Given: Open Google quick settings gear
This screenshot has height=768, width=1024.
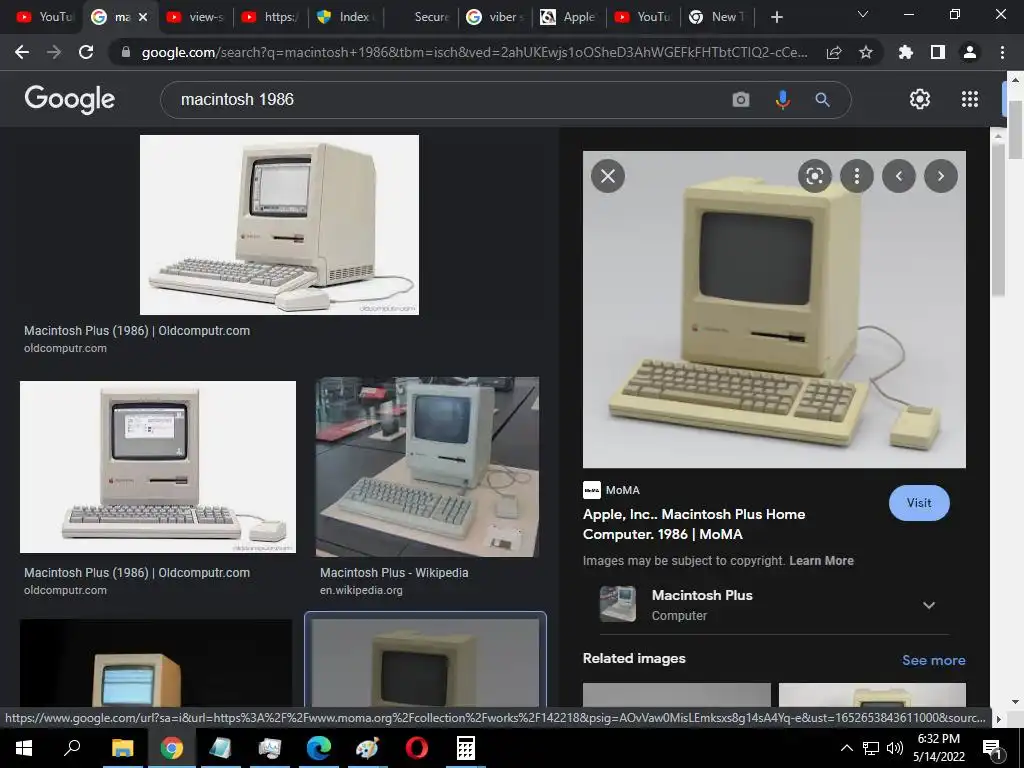Looking at the screenshot, I should click(920, 99).
